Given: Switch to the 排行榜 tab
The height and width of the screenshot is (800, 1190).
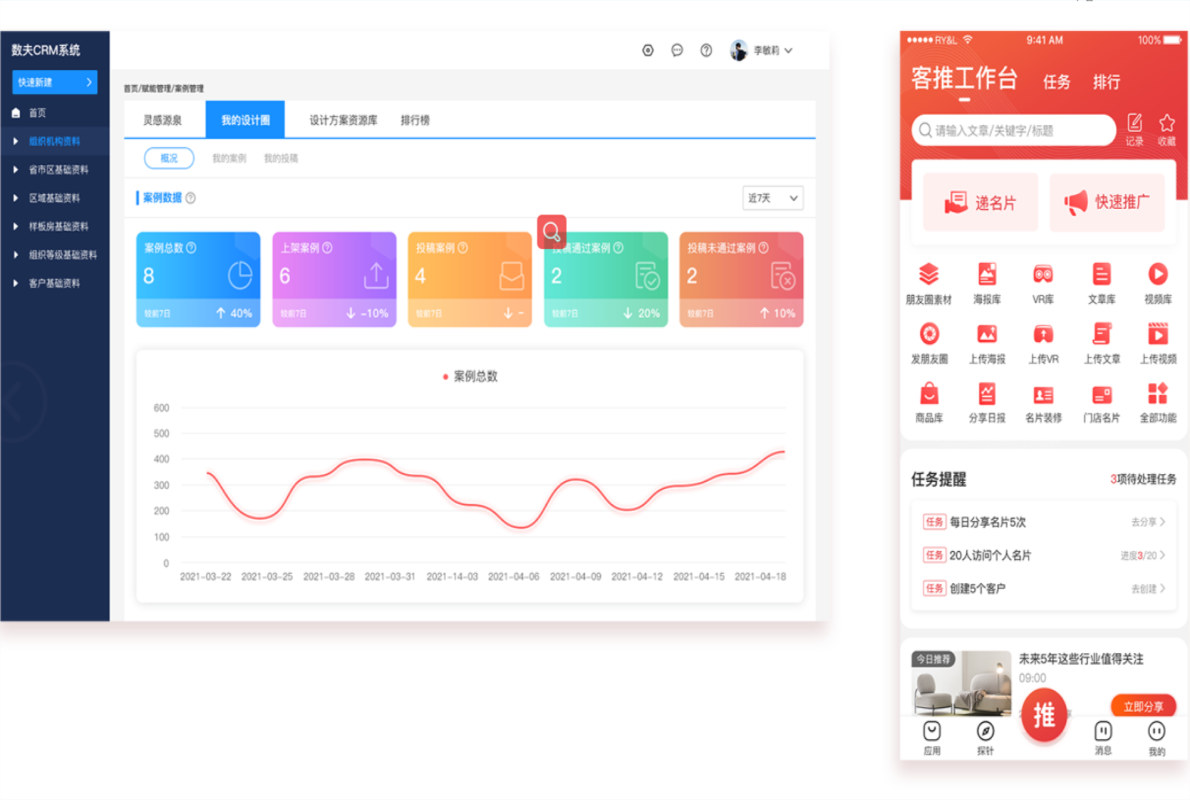Looking at the screenshot, I should 415,120.
